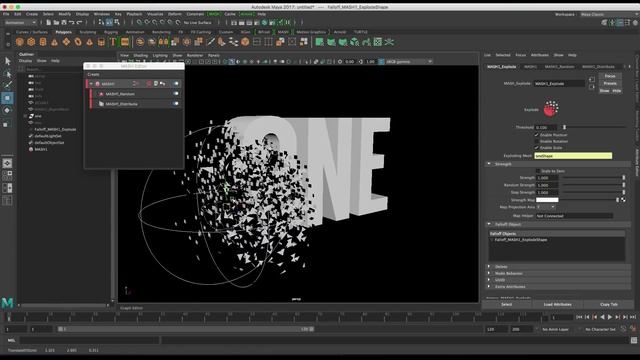Collapse the Falloff Object section

point(489,224)
